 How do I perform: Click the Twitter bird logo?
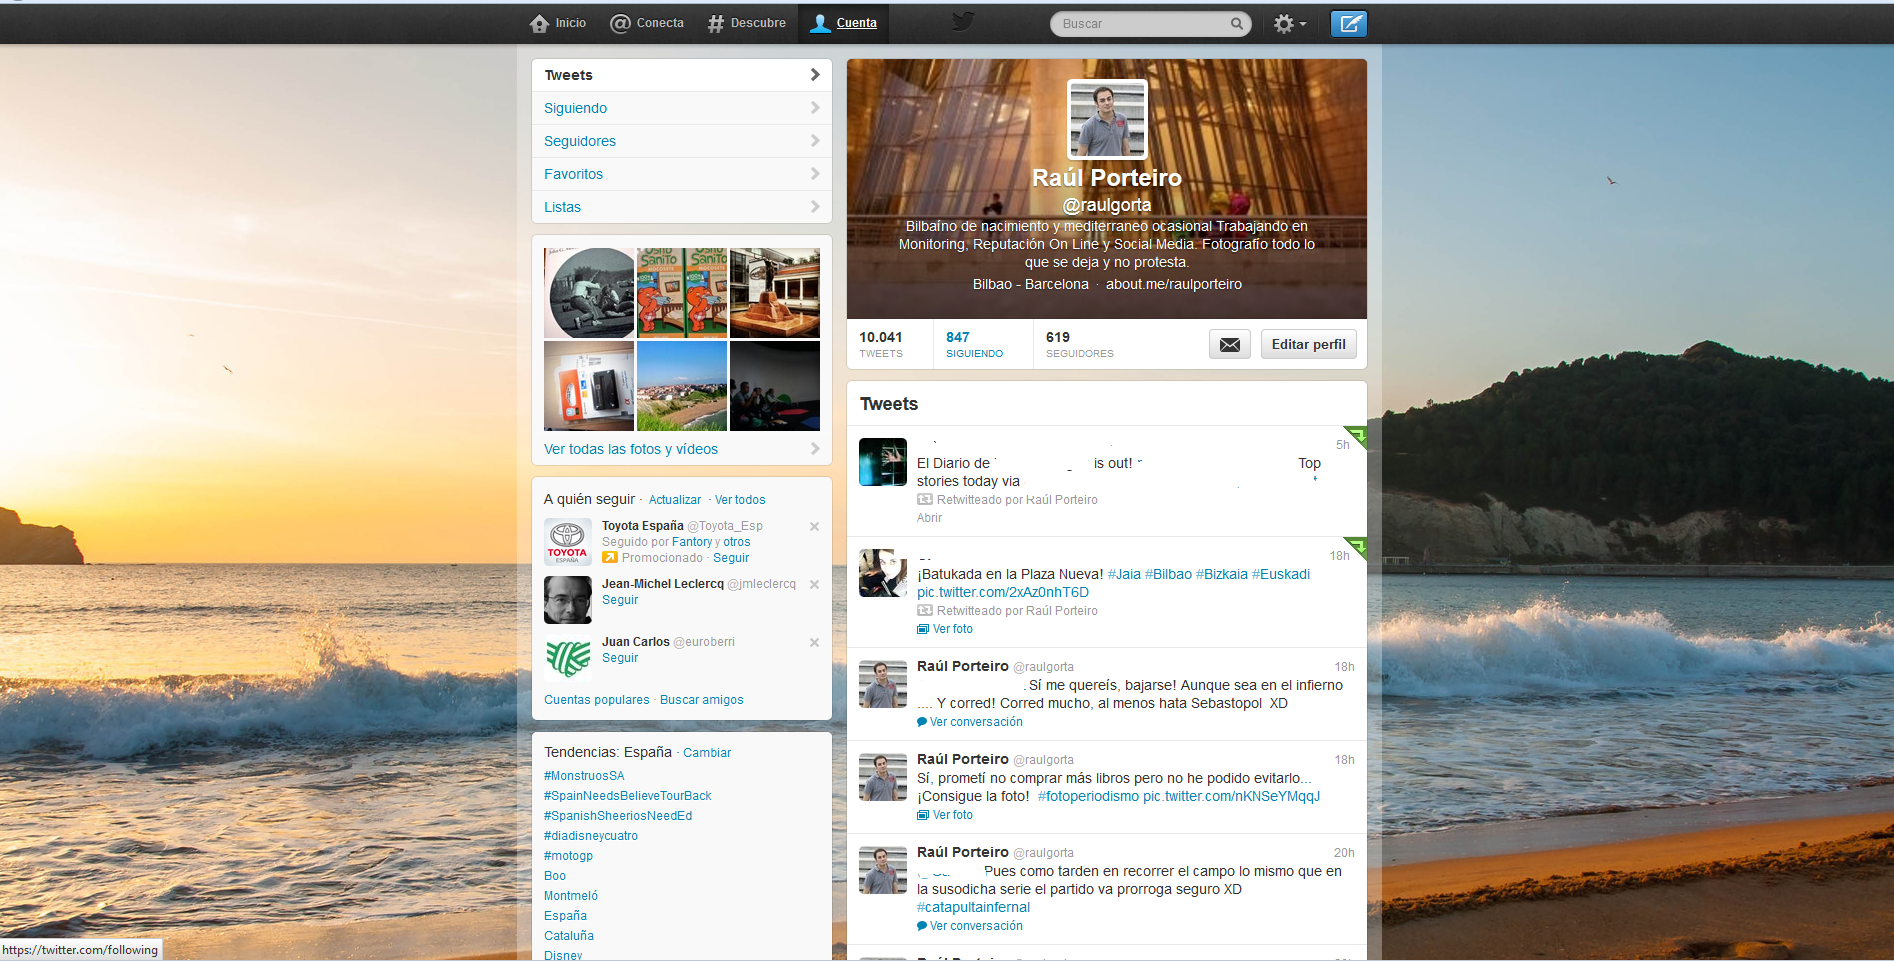pos(962,22)
